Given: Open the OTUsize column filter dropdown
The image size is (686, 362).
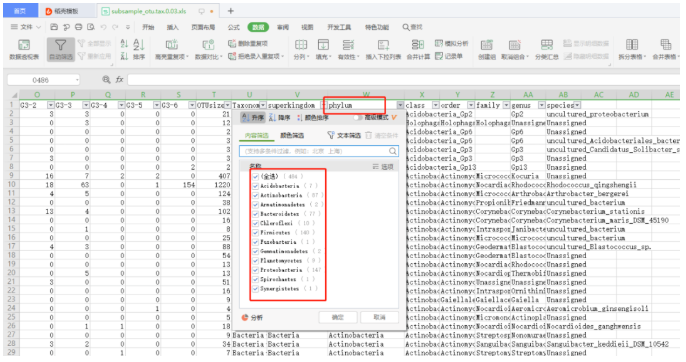Looking at the screenshot, I should (x=228, y=105).
